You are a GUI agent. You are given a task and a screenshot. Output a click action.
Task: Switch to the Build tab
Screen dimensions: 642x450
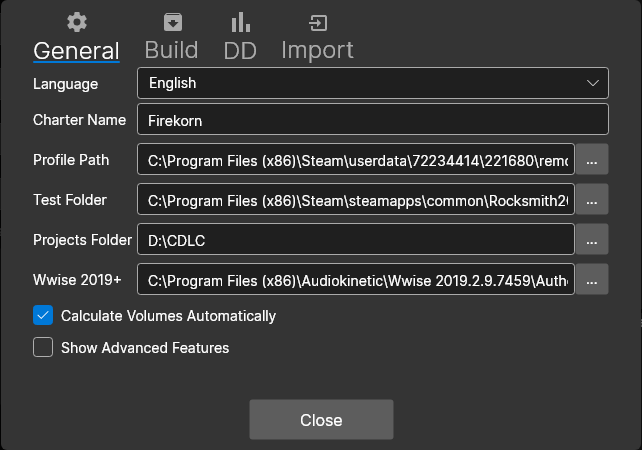click(172, 49)
